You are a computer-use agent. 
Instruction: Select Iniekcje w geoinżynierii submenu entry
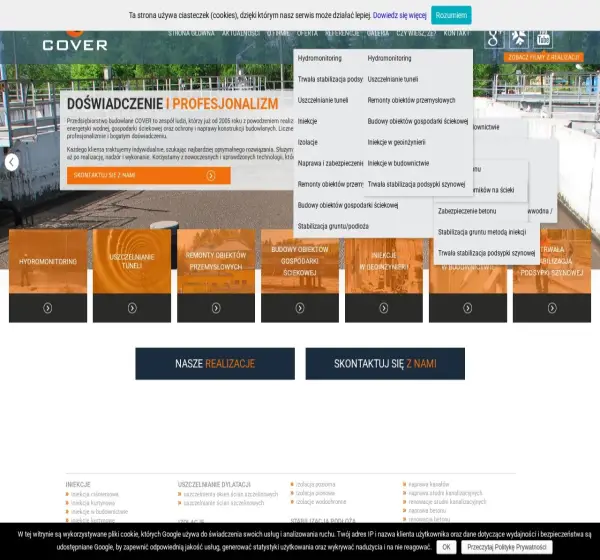(x=396, y=142)
